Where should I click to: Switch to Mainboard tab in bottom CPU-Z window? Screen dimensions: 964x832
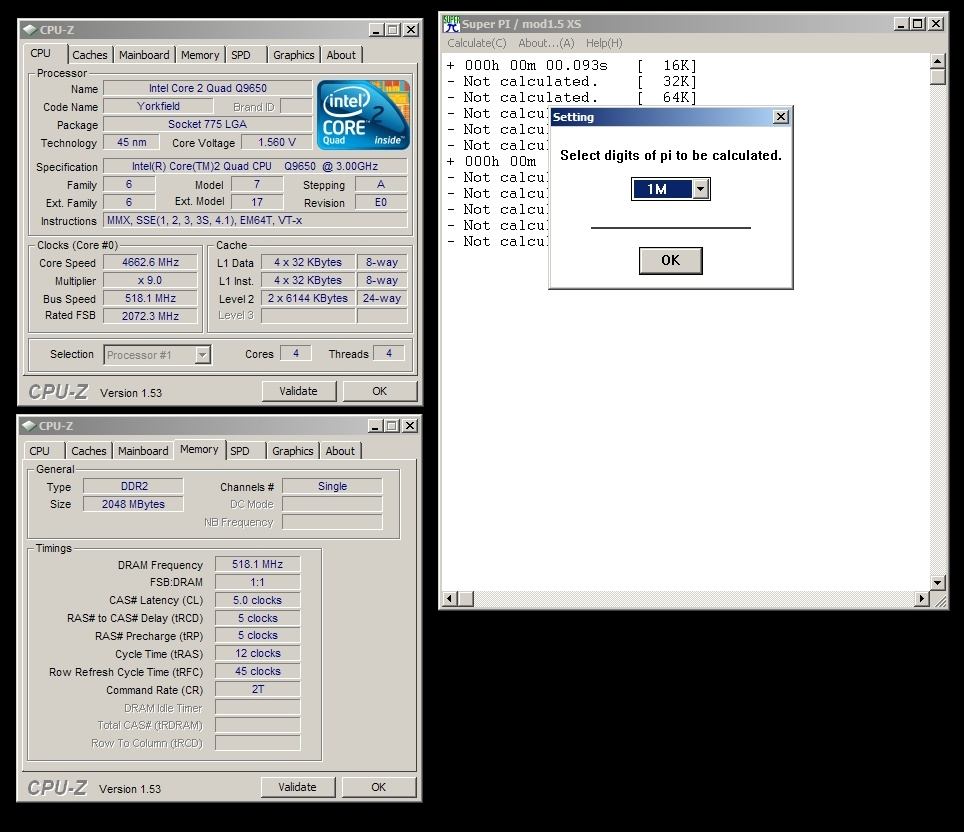143,451
